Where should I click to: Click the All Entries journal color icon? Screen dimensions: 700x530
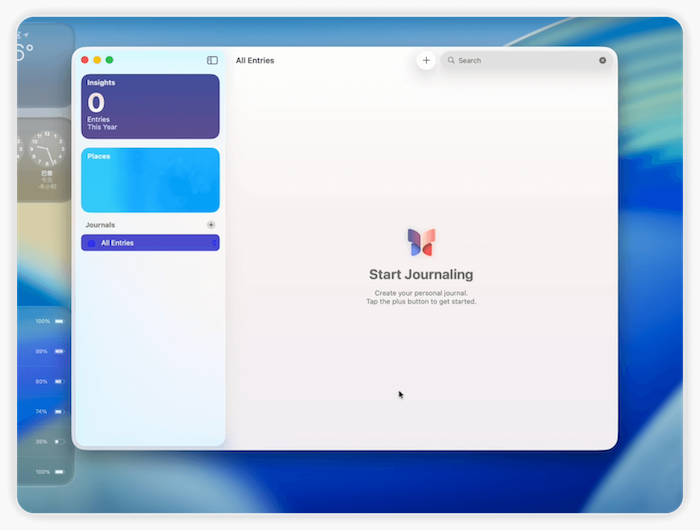pos(92,243)
